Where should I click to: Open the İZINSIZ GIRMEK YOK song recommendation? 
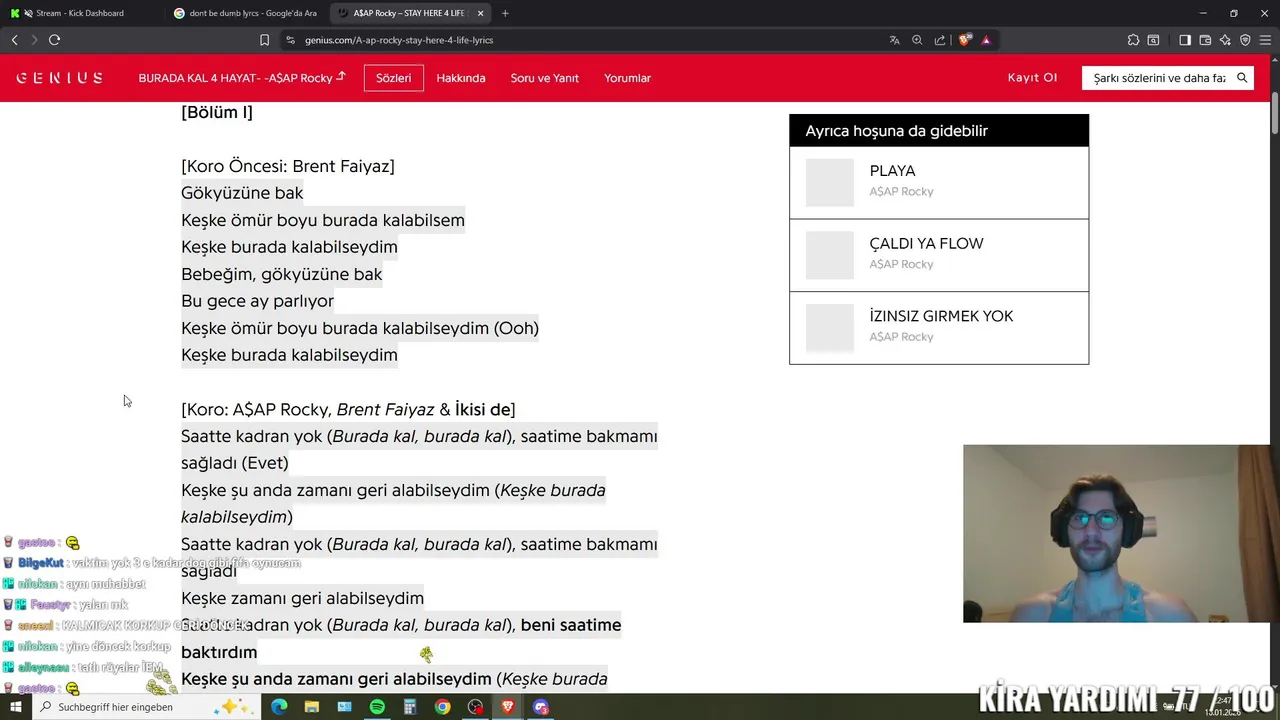click(939, 328)
